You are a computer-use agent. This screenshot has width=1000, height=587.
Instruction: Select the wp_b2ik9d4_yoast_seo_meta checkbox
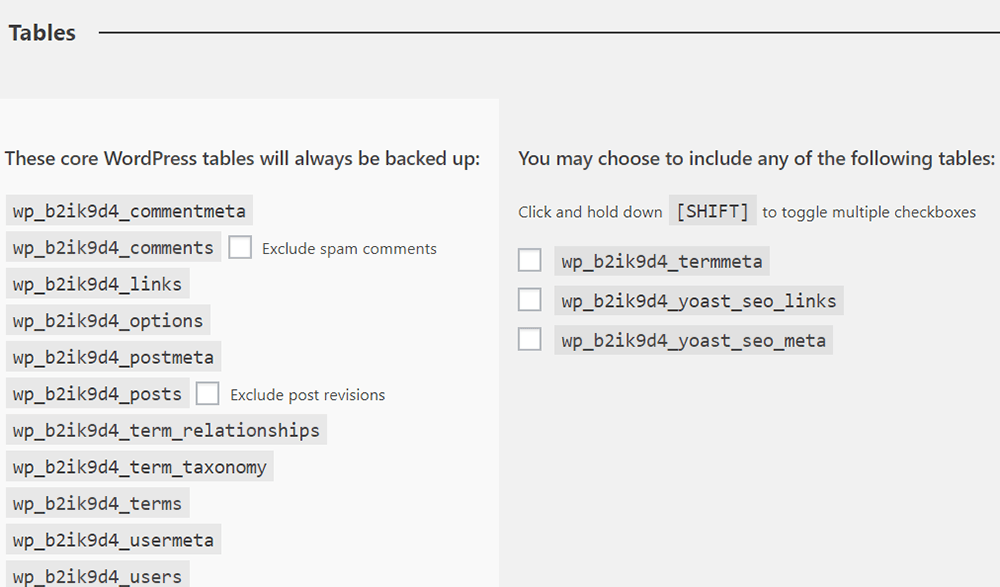pyautogui.click(x=529, y=340)
